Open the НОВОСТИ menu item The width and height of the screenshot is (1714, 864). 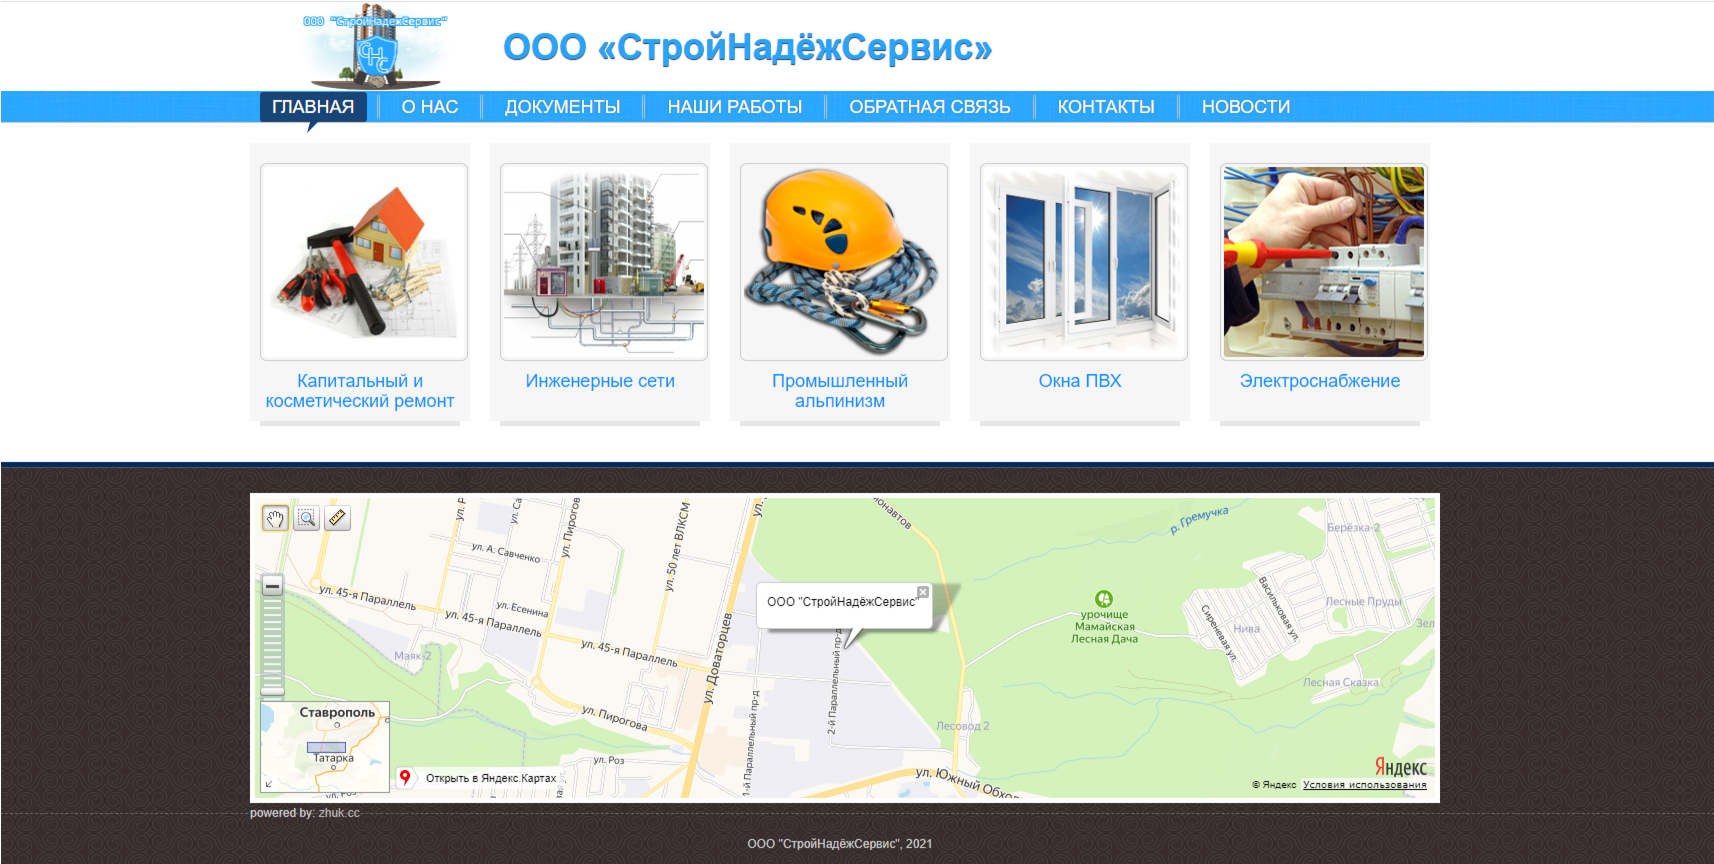1246,107
